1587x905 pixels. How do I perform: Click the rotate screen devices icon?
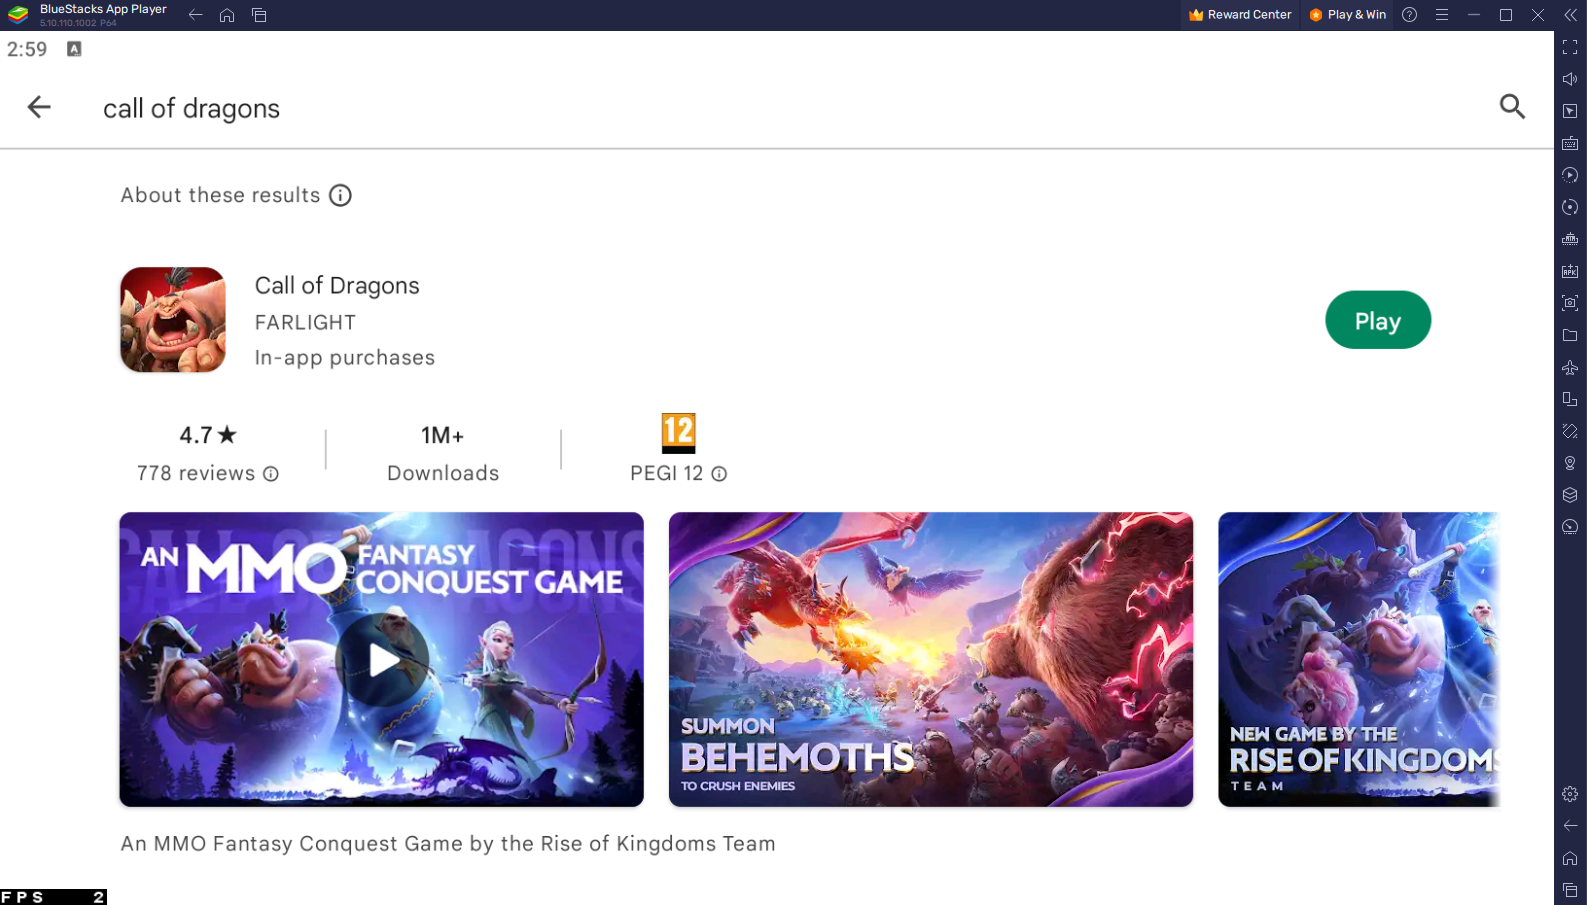point(1570,399)
